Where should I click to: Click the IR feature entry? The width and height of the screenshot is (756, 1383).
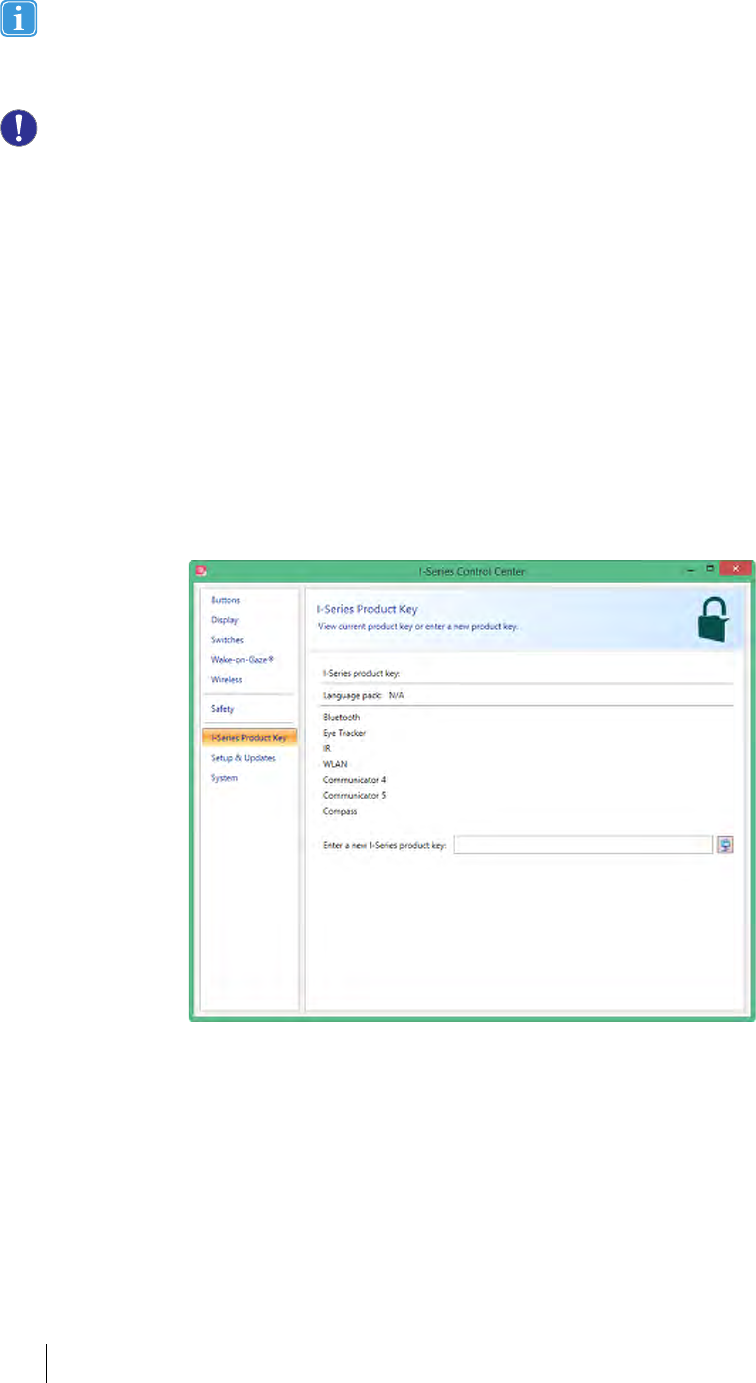(326, 748)
